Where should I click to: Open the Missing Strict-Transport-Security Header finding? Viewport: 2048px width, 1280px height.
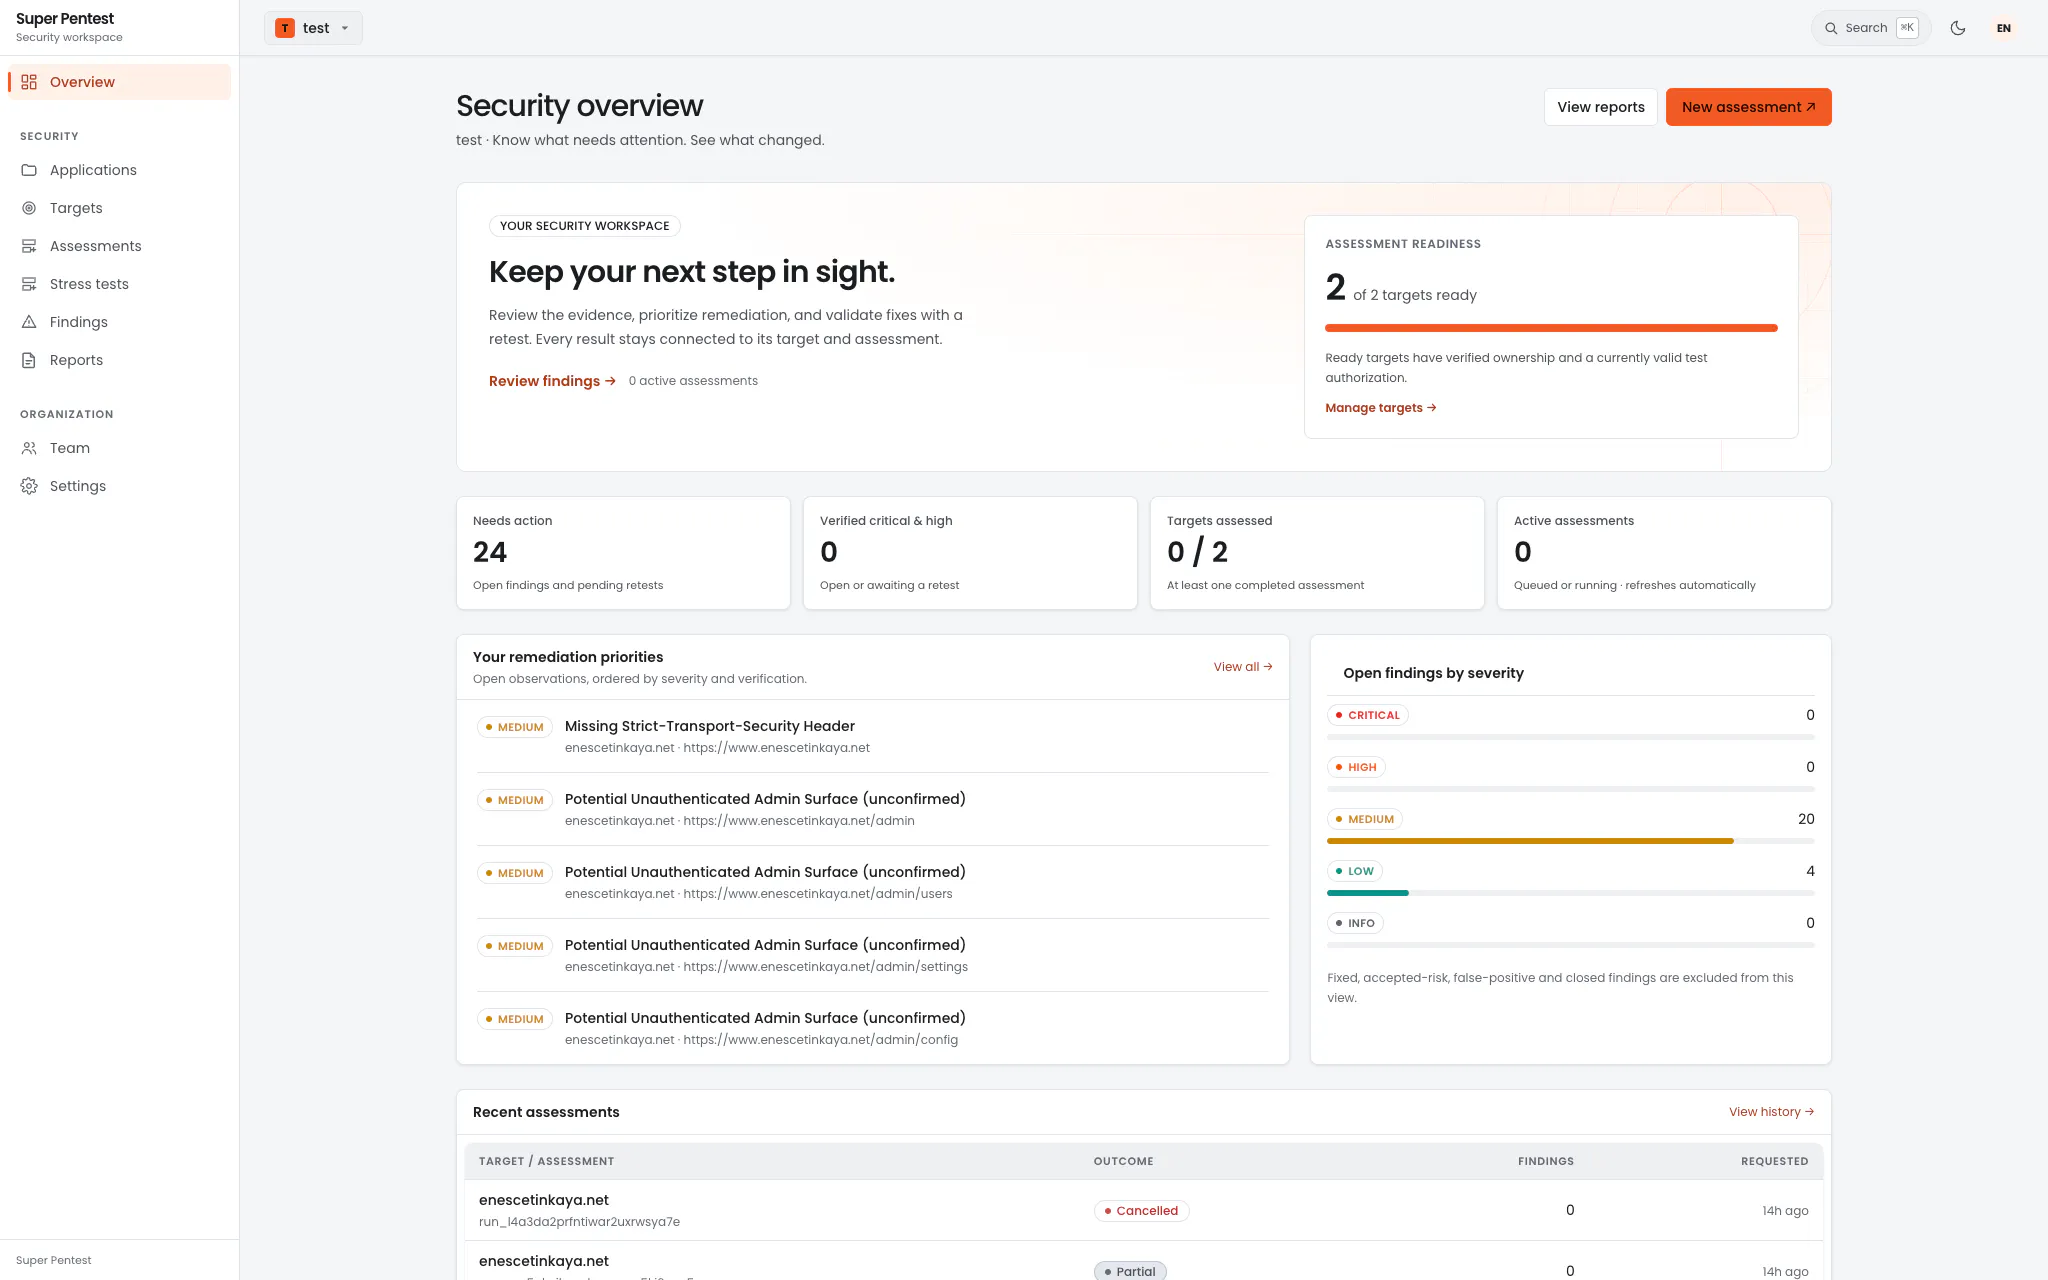873,736
